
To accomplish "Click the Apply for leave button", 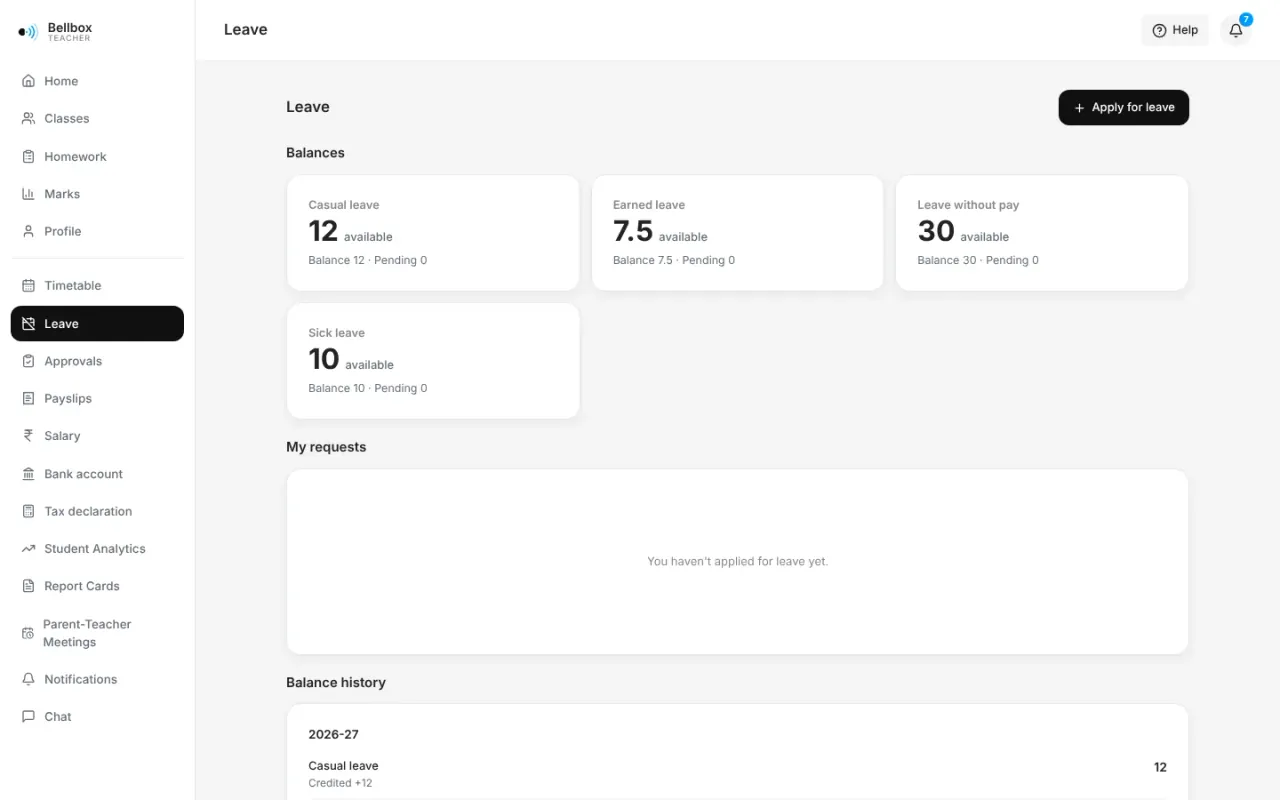I will [1123, 107].
